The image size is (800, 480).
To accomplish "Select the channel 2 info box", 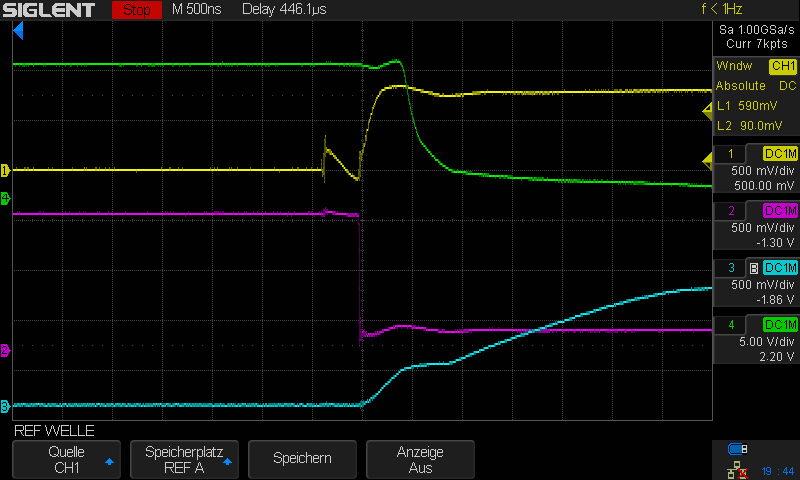I will (x=756, y=226).
